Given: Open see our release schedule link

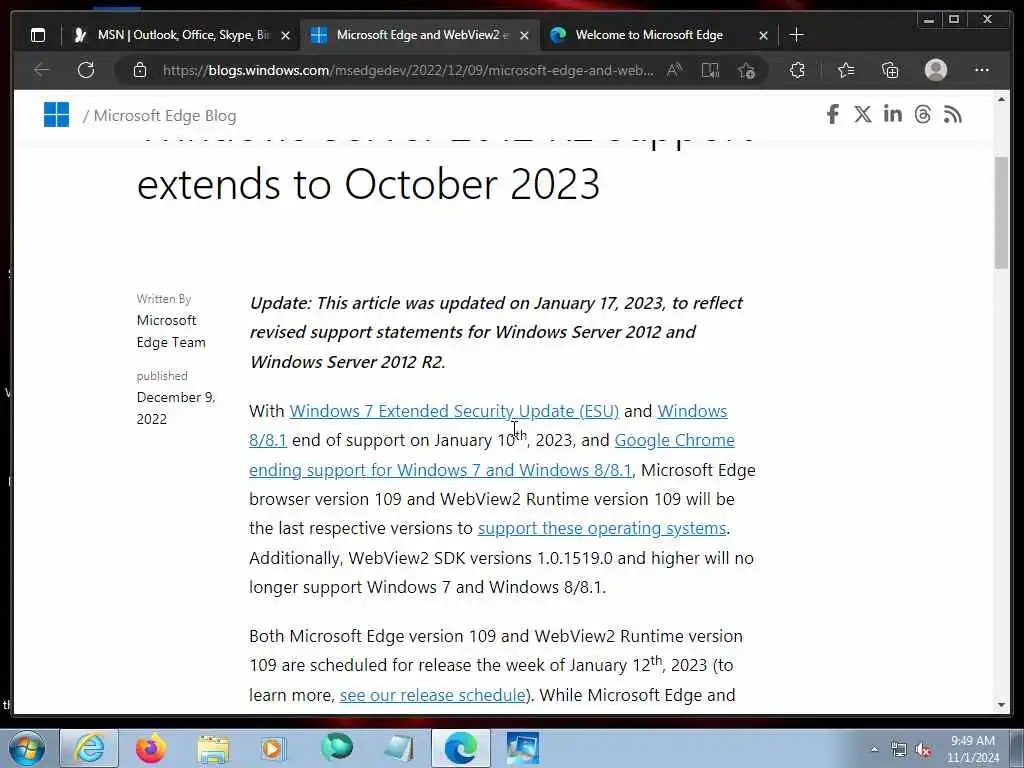Looking at the screenshot, I should (x=432, y=695).
